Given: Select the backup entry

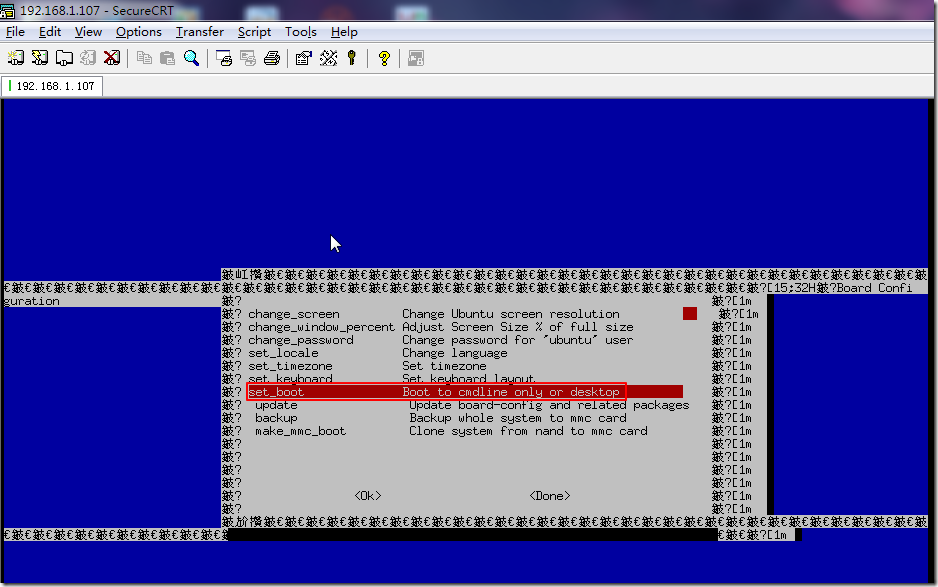Looking at the screenshot, I should [276, 418].
